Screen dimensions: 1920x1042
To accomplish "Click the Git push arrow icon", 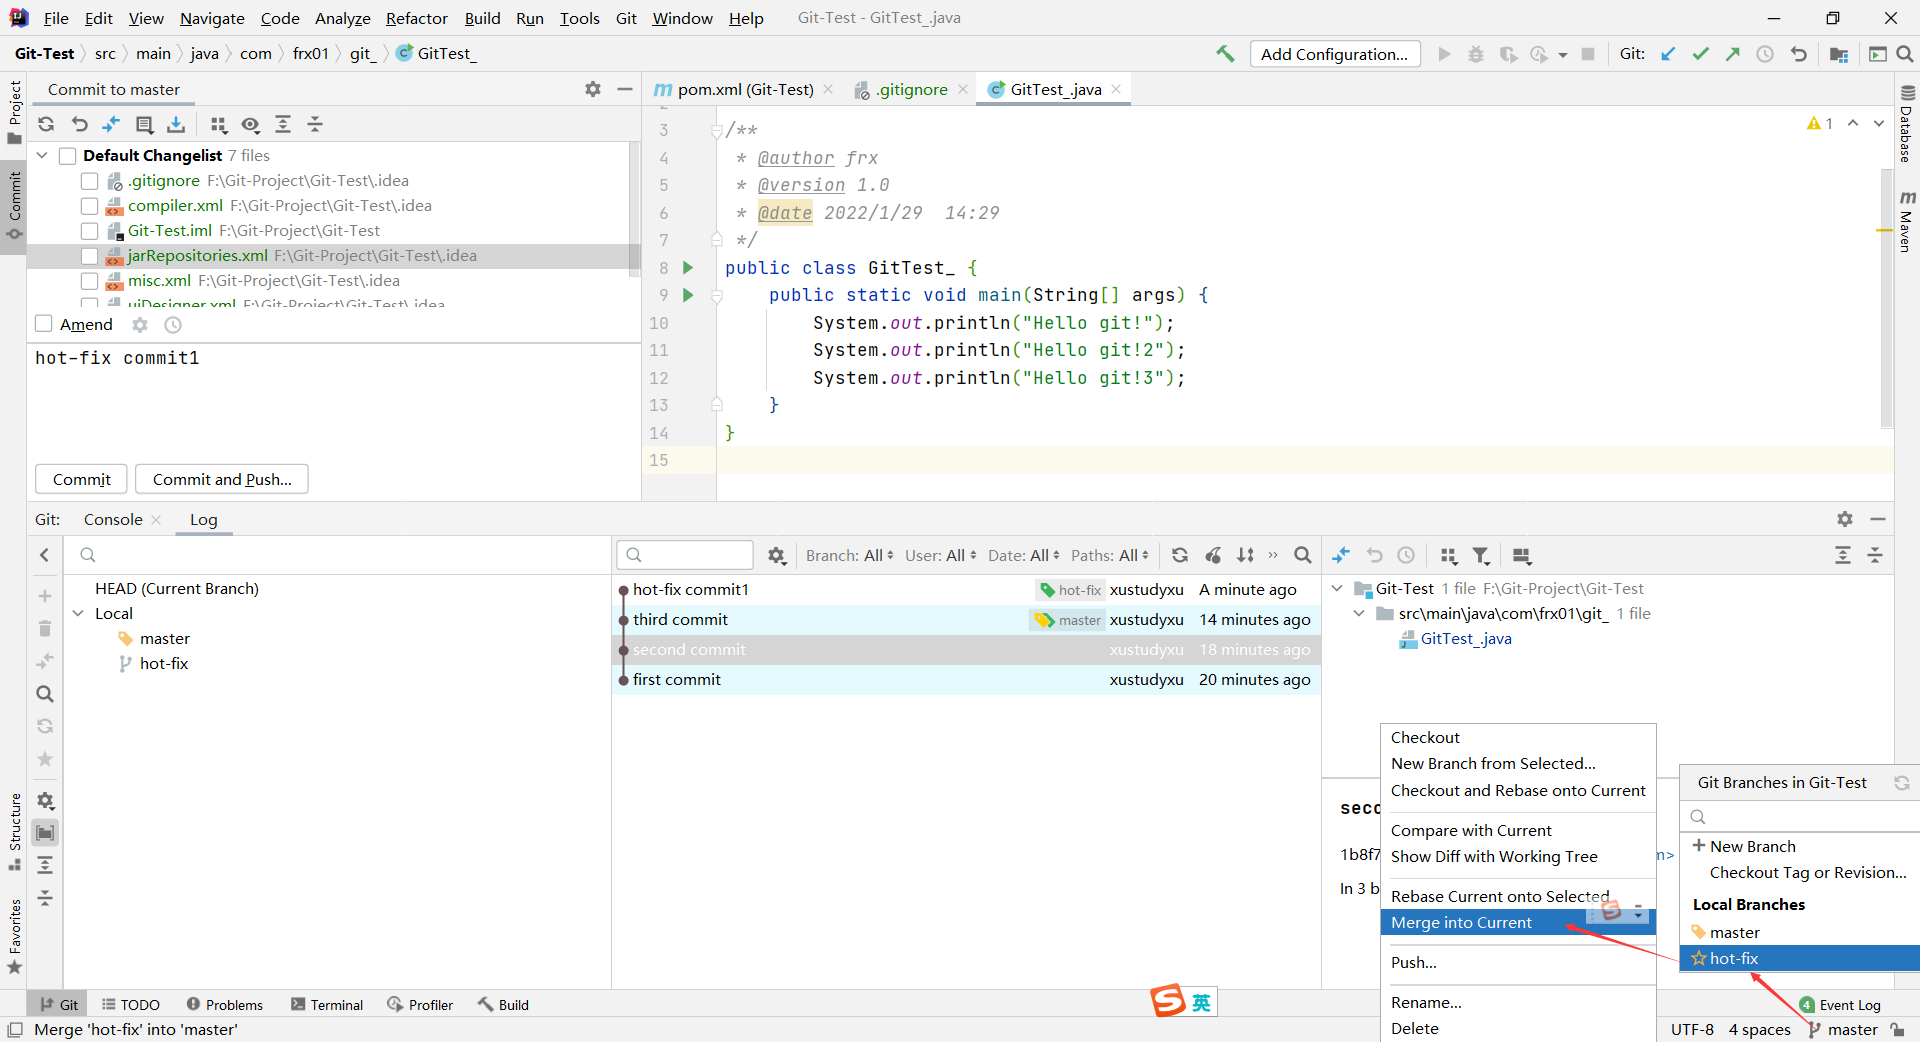I will click(x=1732, y=54).
